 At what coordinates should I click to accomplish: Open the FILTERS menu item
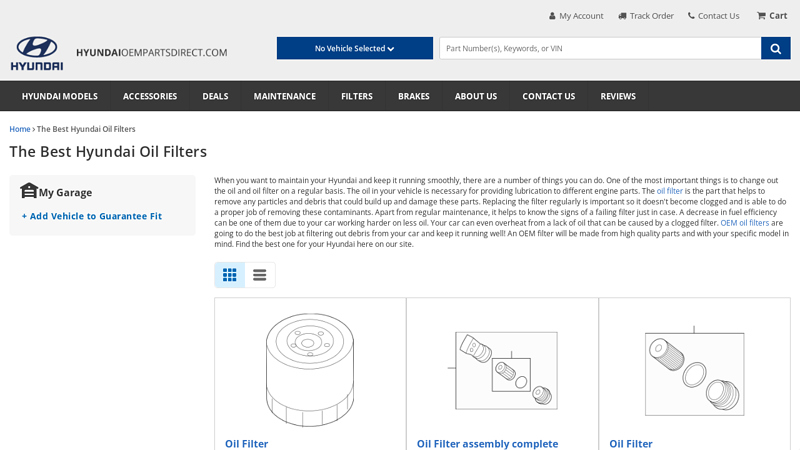point(357,96)
